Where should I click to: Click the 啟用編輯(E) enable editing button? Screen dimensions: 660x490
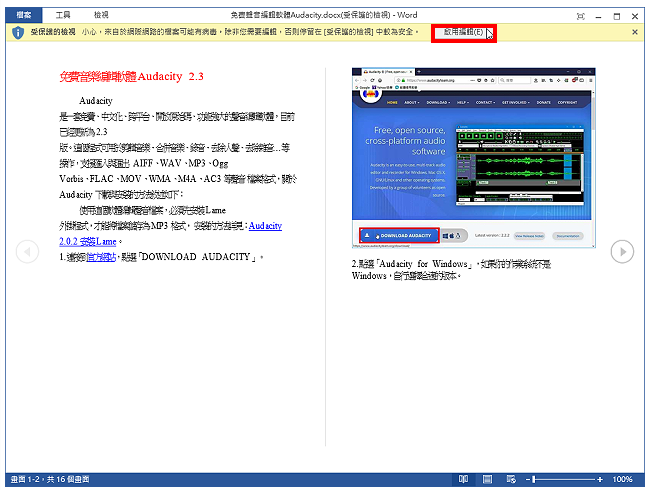point(463,32)
